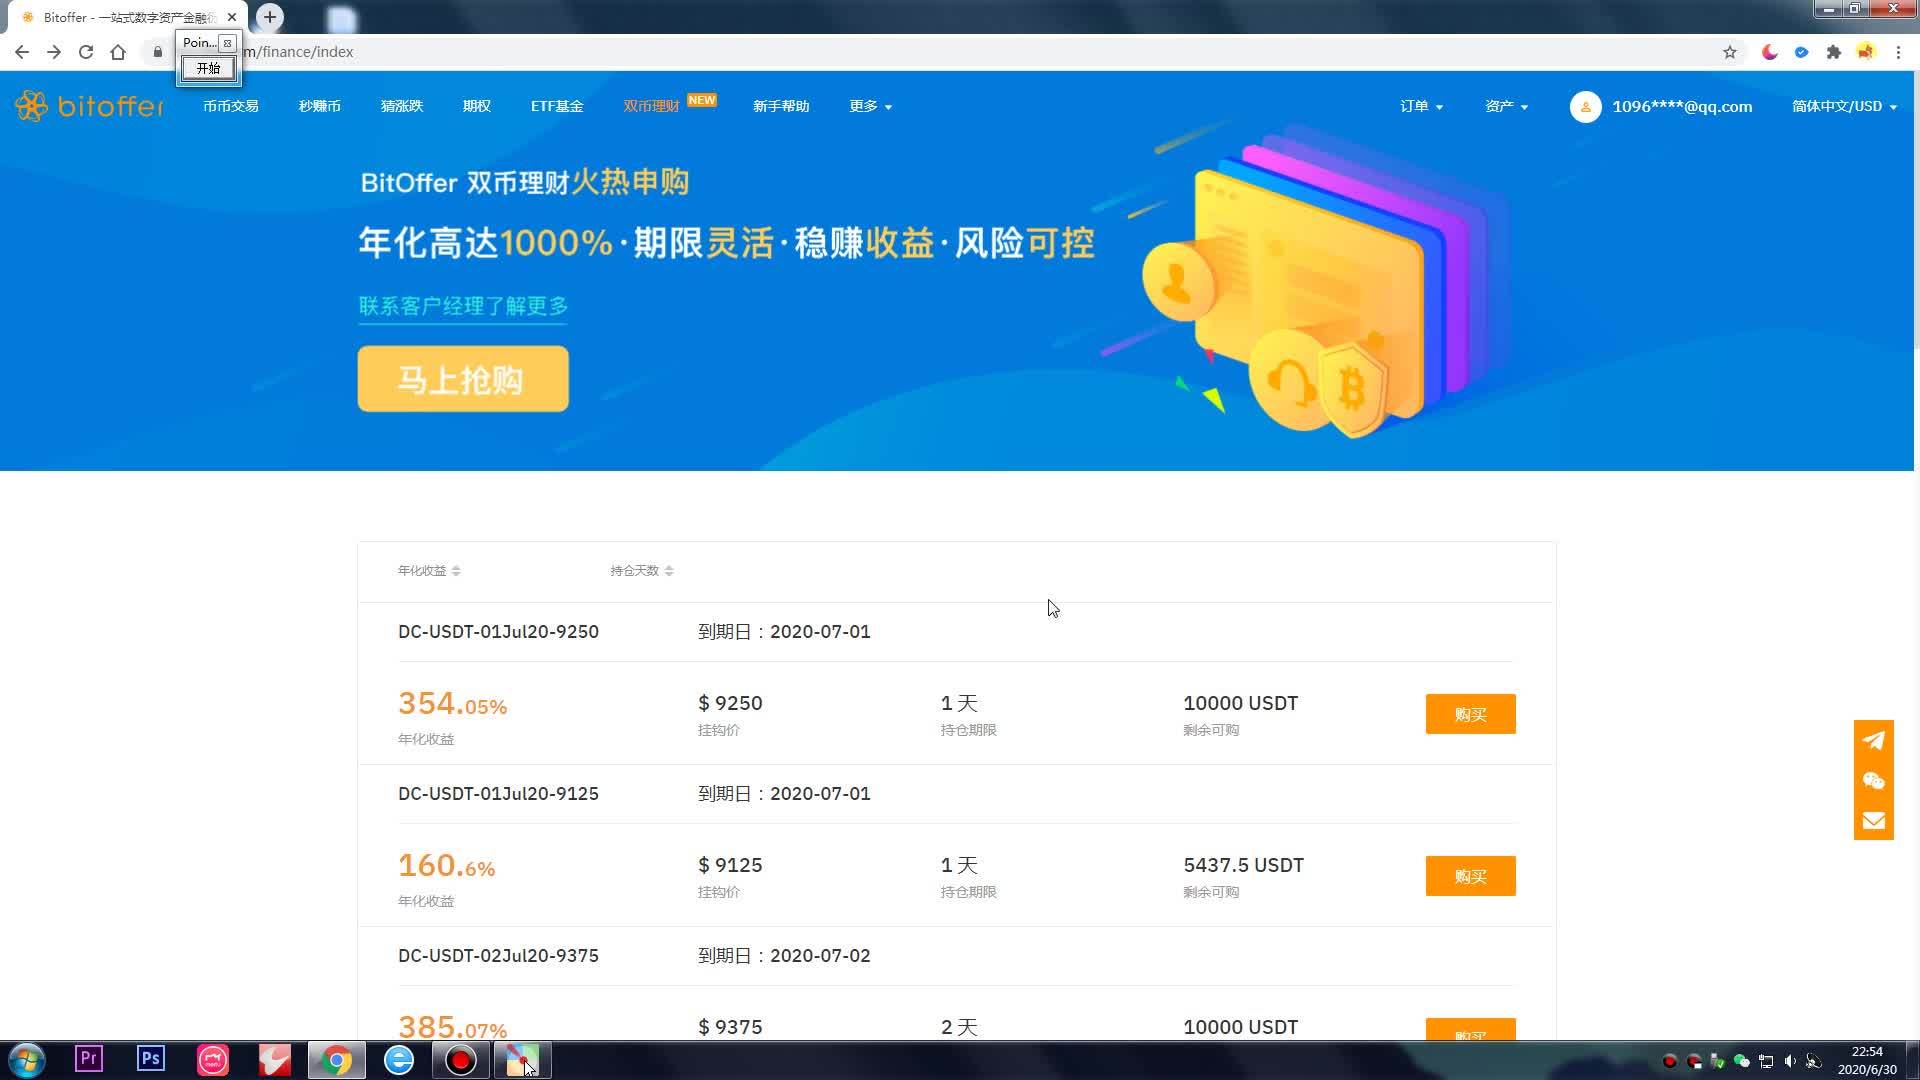Click the $ 9125 price value
The height and width of the screenshot is (1080, 1920).
tap(730, 865)
